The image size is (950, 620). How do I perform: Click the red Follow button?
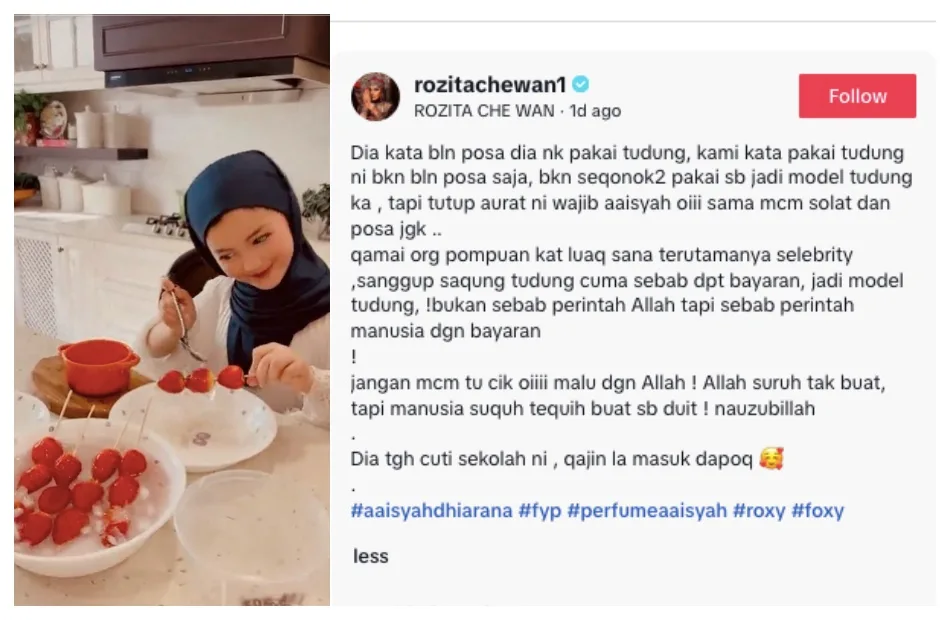(x=857, y=96)
